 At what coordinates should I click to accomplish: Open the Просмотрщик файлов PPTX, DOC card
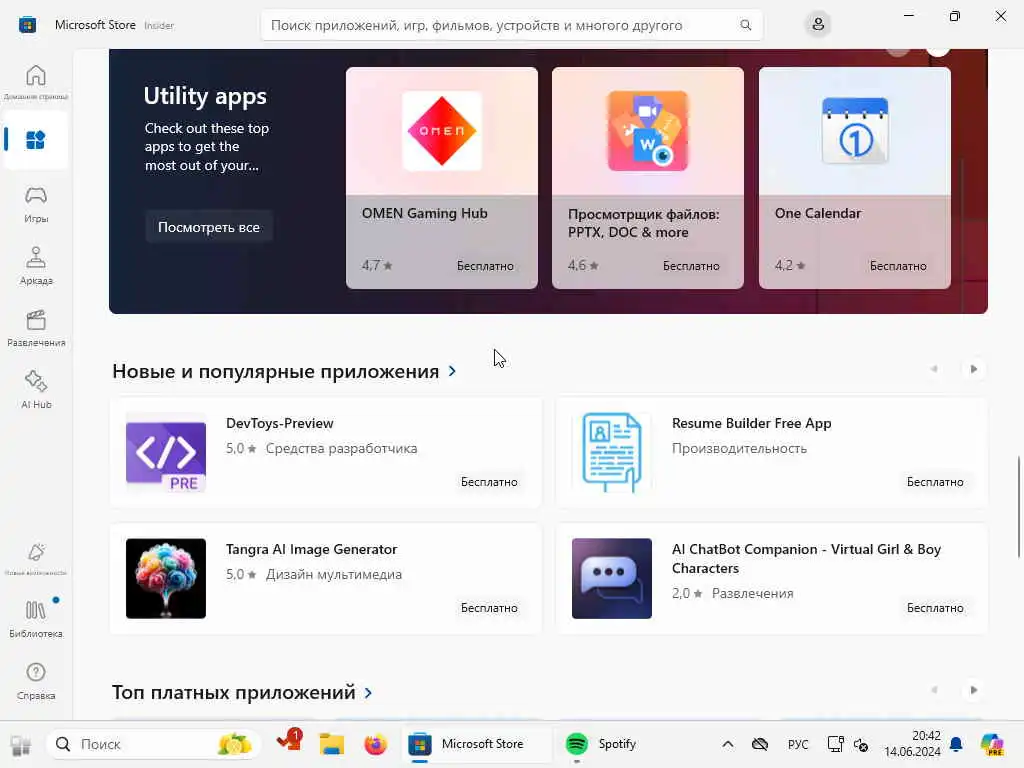pyautogui.click(x=648, y=178)
